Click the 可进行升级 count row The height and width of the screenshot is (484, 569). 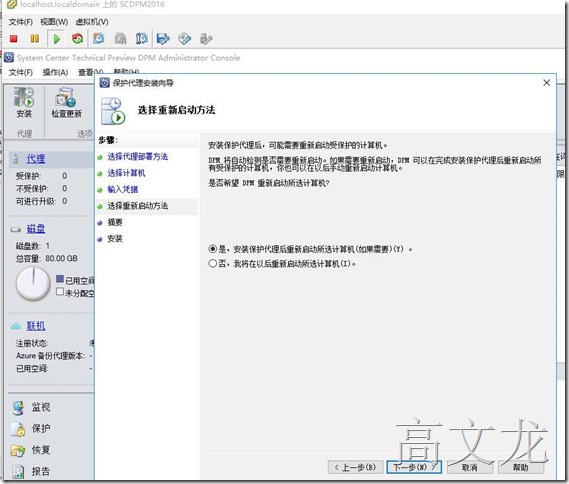pyautogui.click(x=41, y=201)
